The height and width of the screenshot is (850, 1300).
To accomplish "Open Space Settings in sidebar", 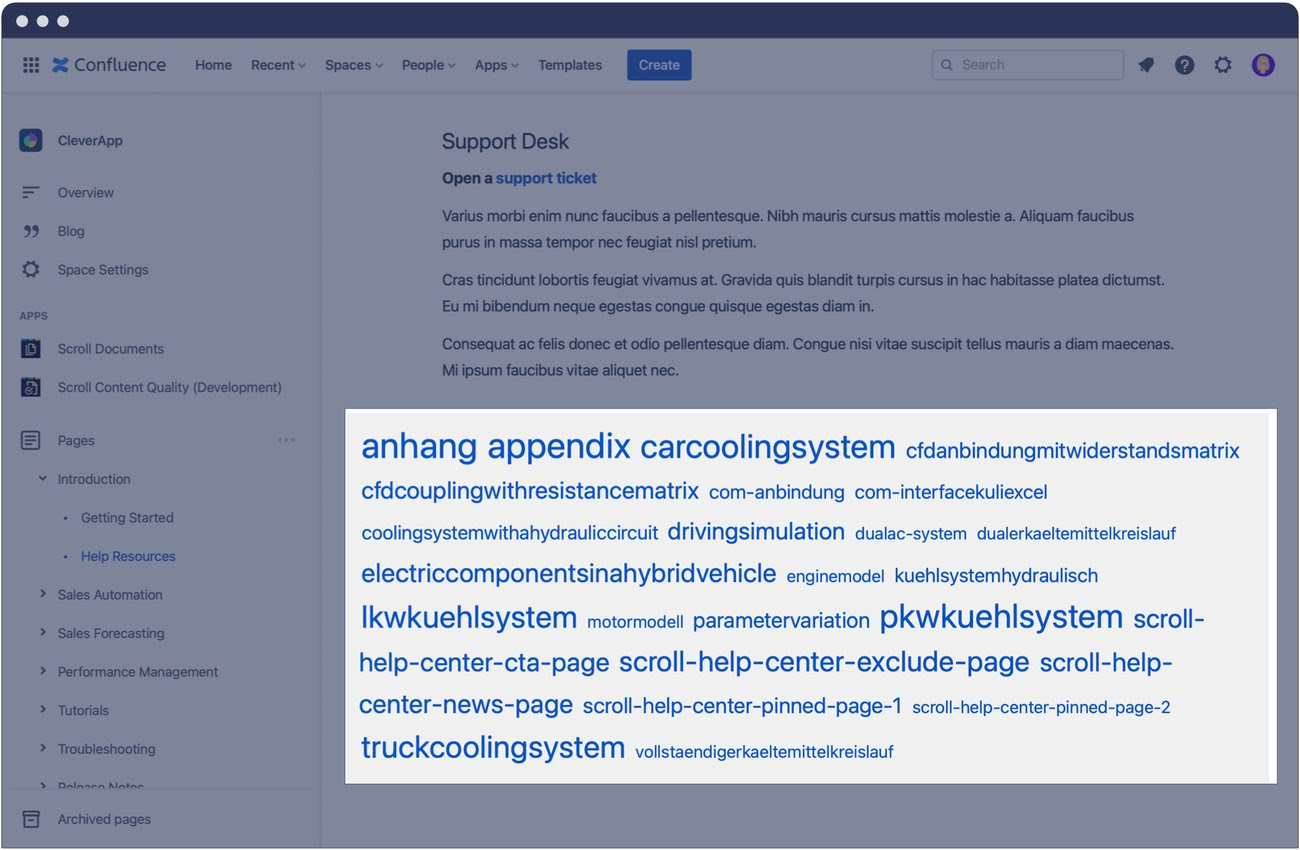I will click(102, 270).
